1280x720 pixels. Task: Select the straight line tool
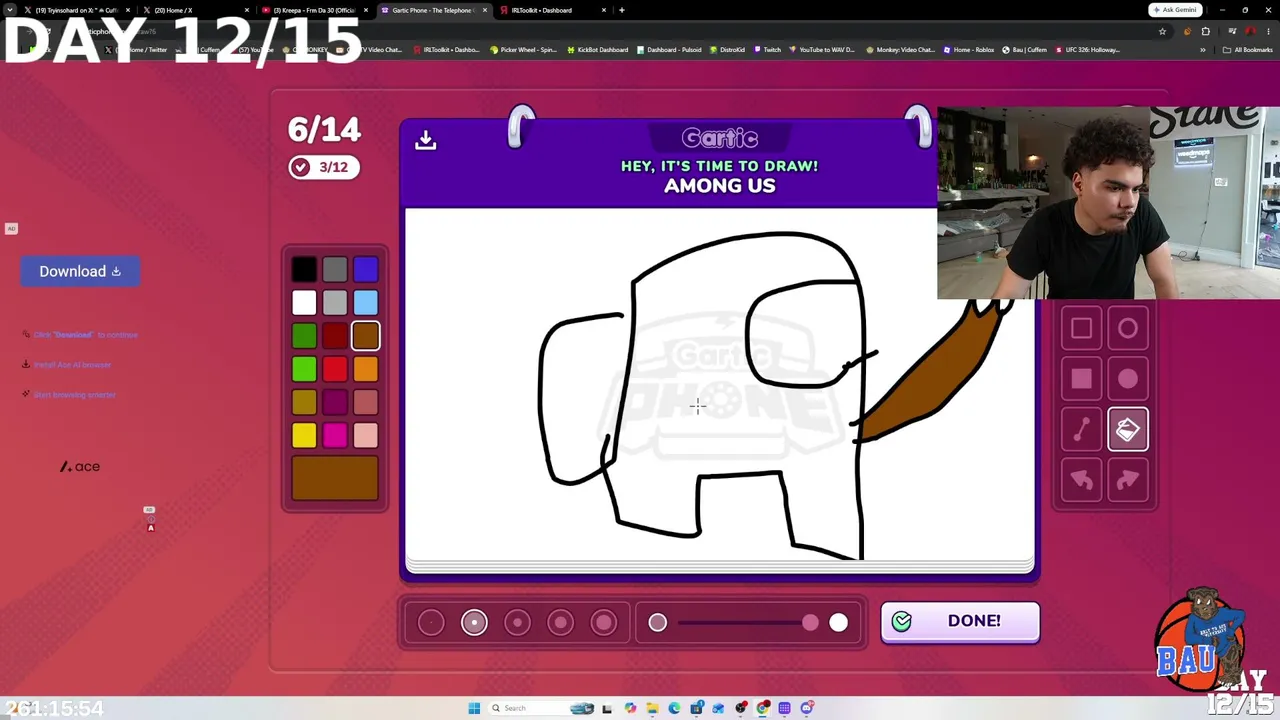coord(1081,430)
